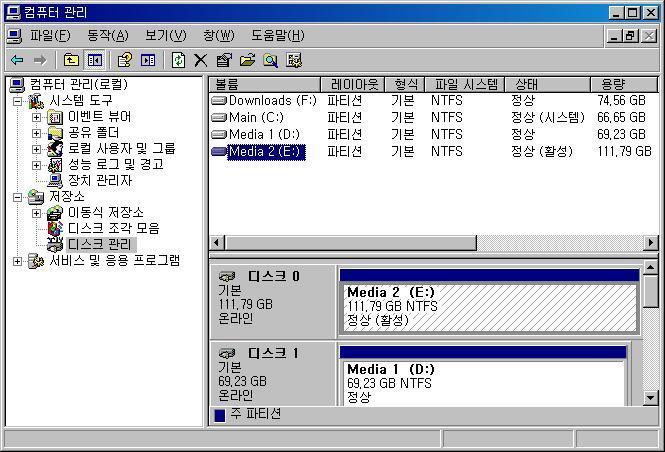Screen dimensions: 665x452
Task: Select the Media 1 (D:) partition block on 디스크 1
Action: coord(483,376)
